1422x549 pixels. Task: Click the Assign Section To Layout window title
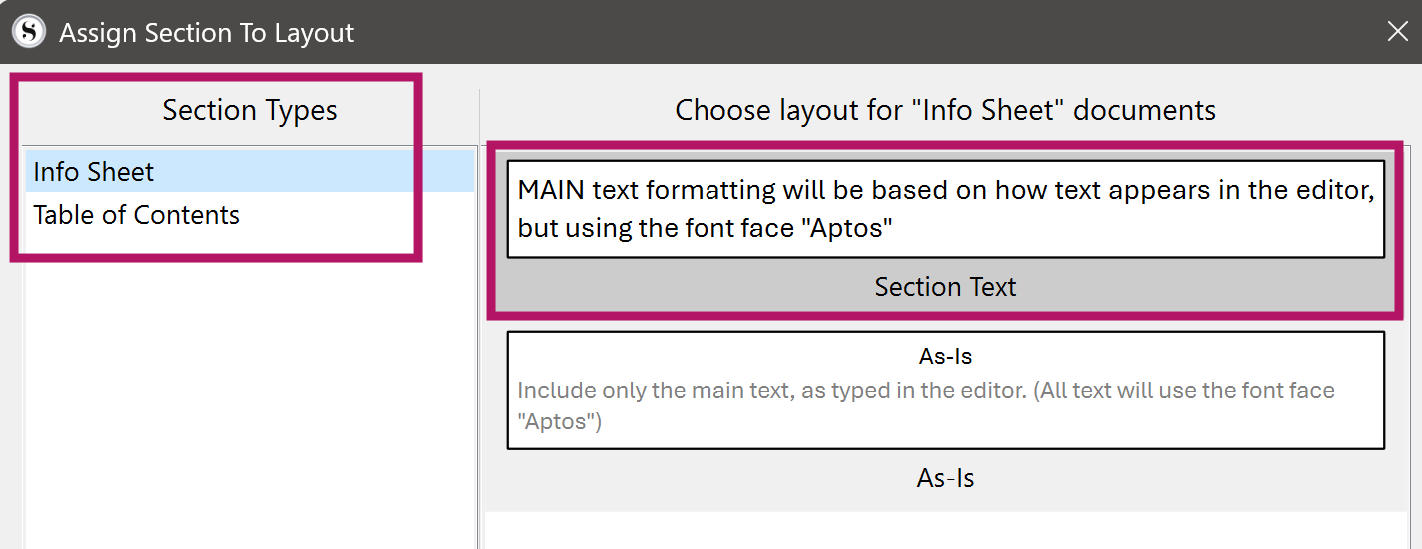[x=207, y=33]
